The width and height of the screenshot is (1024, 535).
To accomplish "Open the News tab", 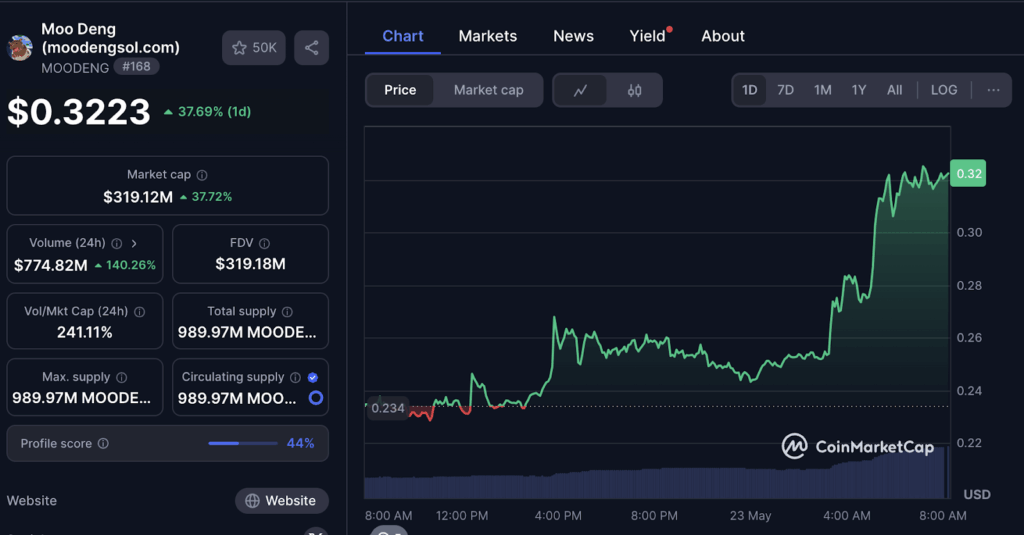I will click(573, 36).
